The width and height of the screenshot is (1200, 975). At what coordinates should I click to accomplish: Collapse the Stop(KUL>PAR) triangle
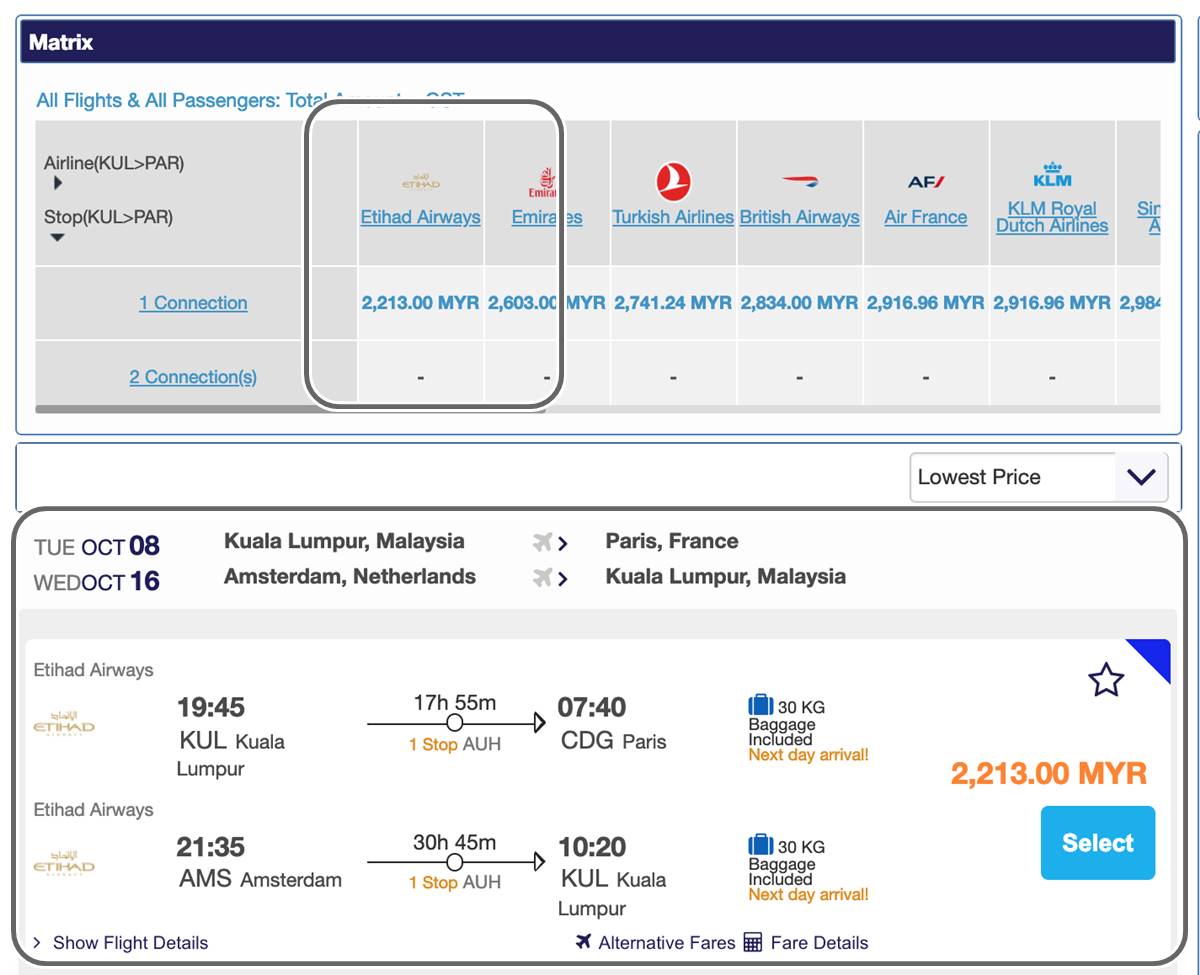click(x=57, y=237)
